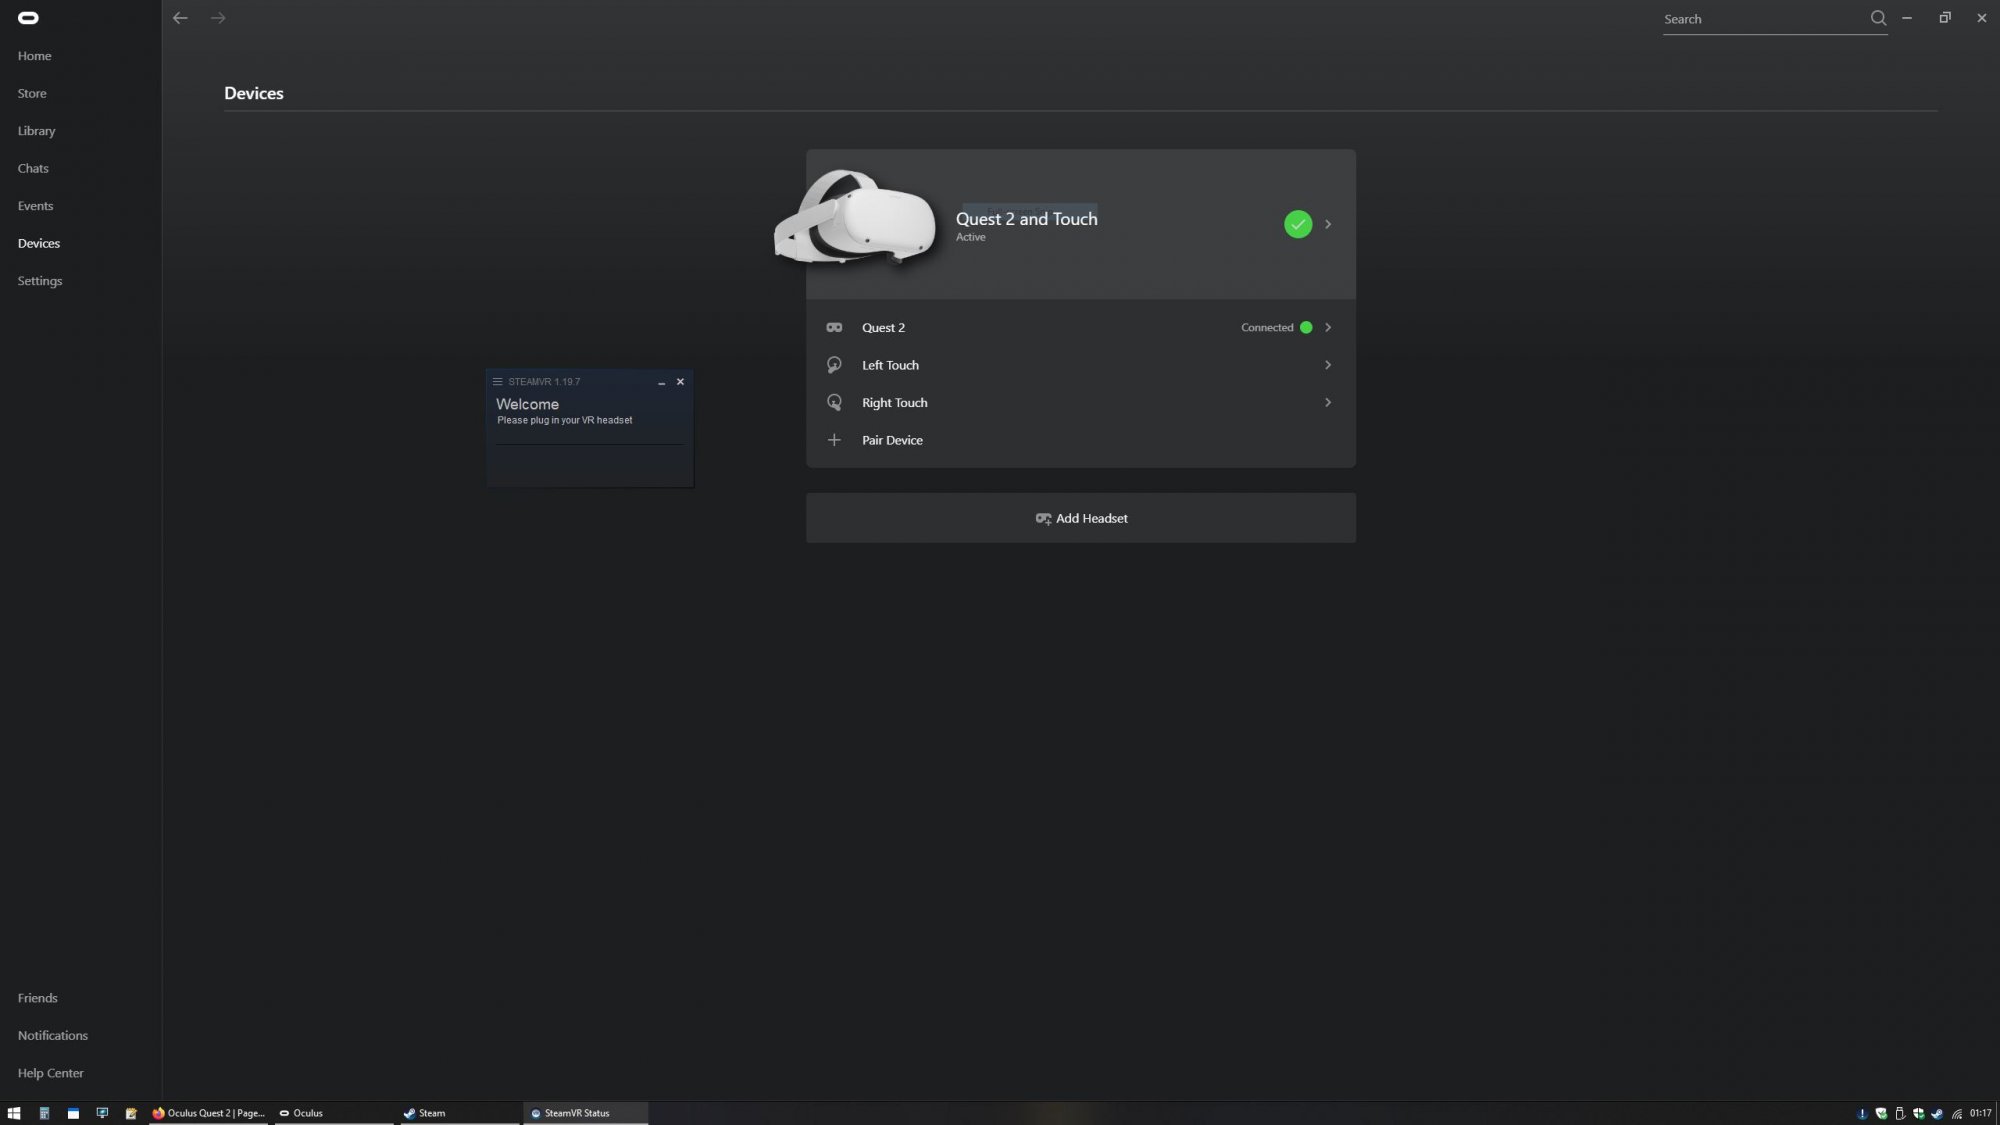Click the SteamVR Welcome heading
This screenshot has width=2000, height=1125.
coord(528,404)
